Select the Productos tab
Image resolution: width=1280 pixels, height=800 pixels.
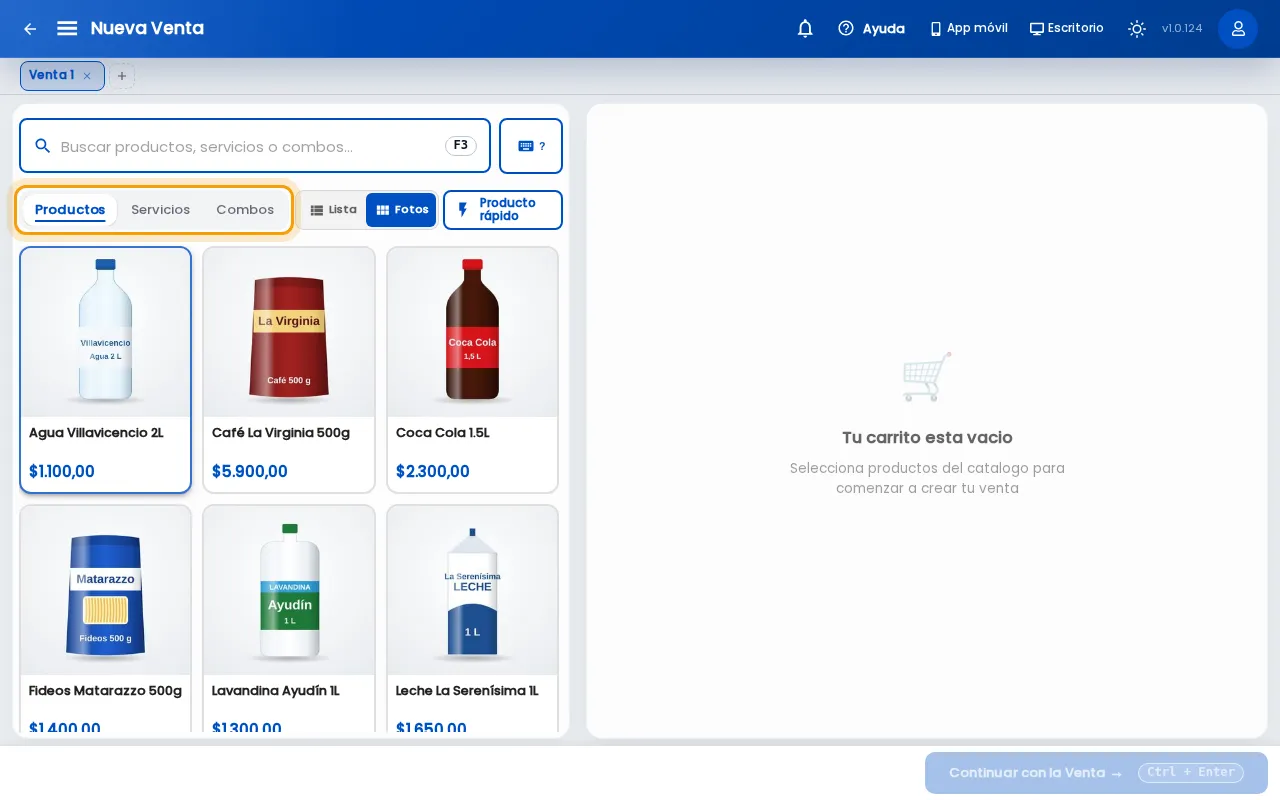coord(70,210)
